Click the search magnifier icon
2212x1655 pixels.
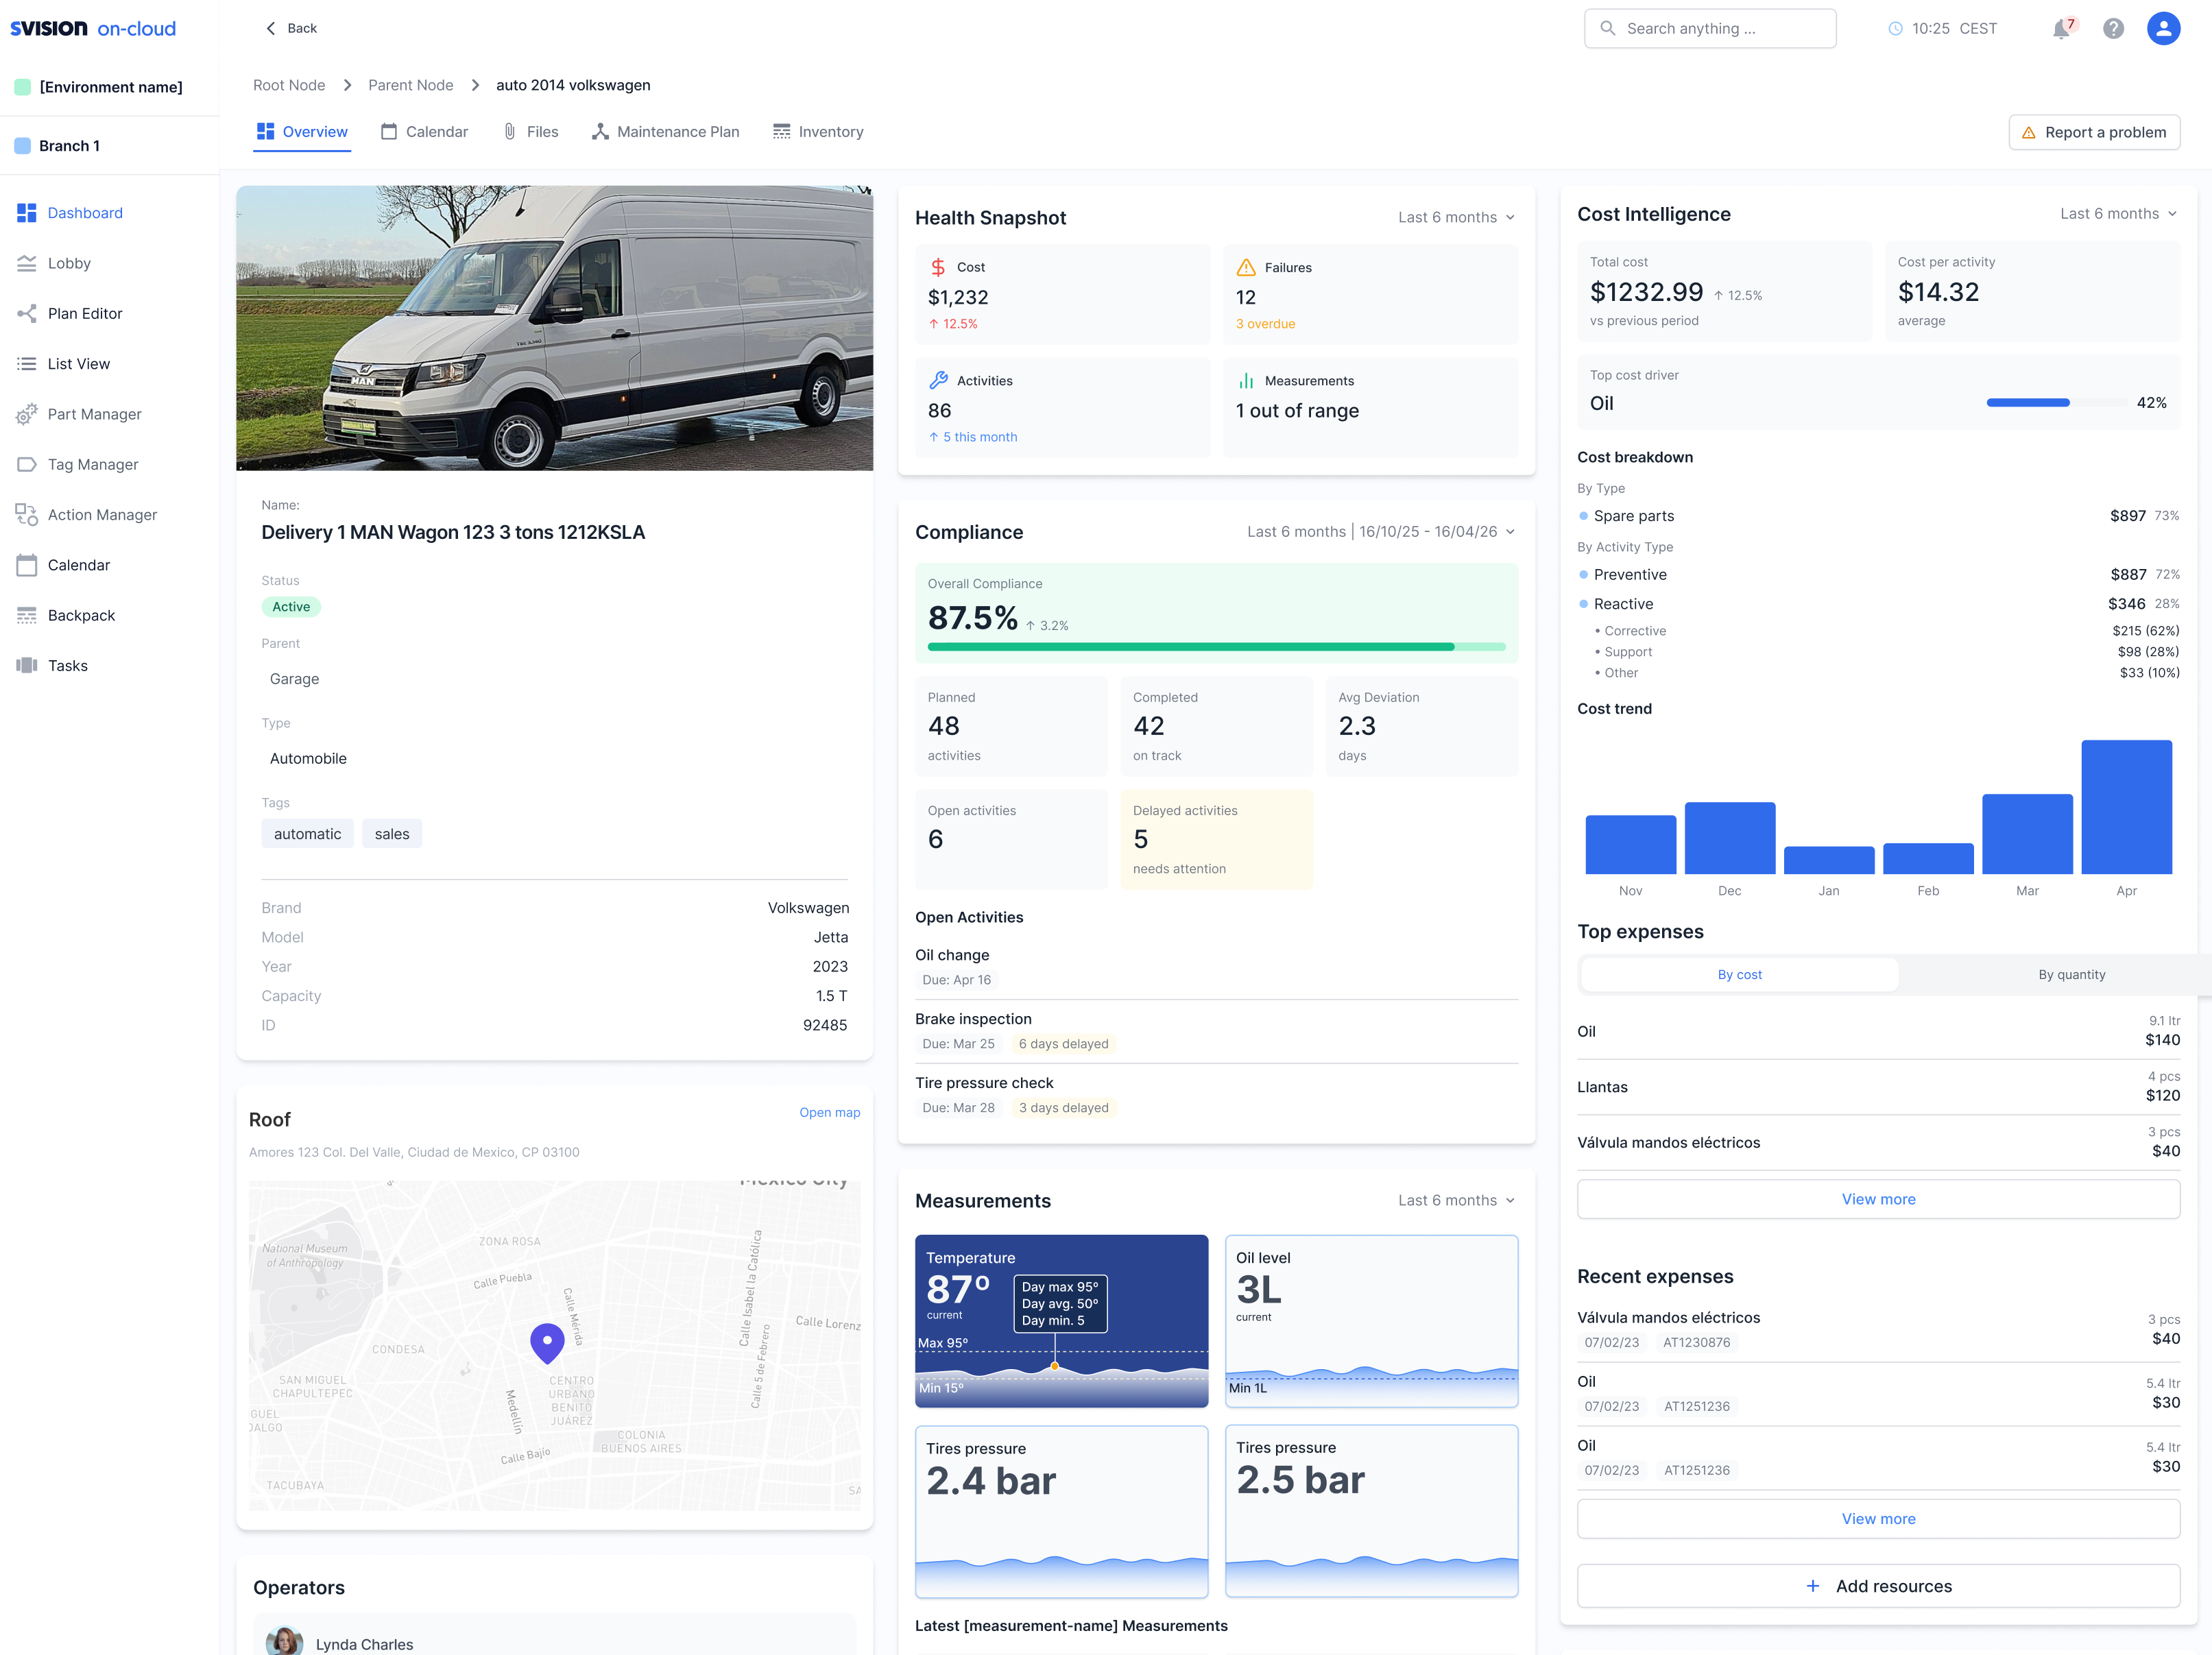(1608, 28)
